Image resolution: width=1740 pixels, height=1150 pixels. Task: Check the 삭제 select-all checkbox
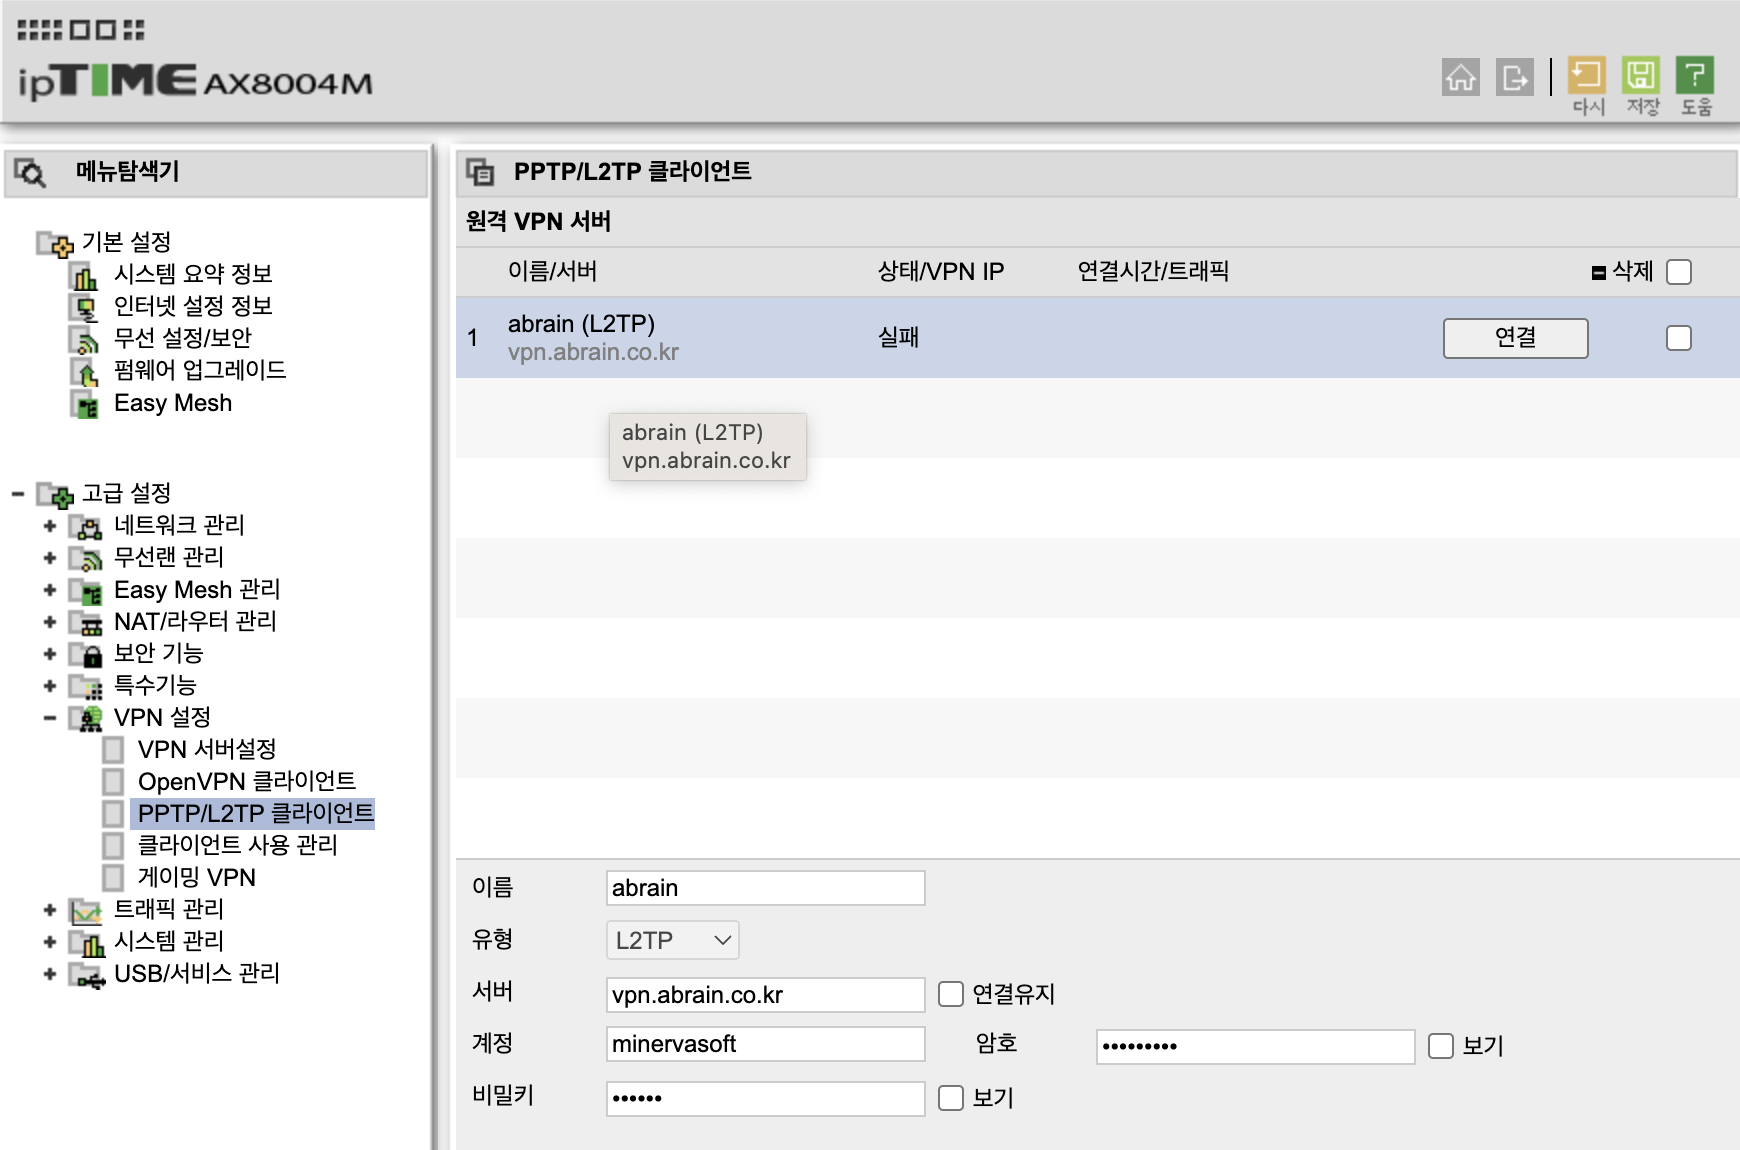click(x=1680, y=272)
